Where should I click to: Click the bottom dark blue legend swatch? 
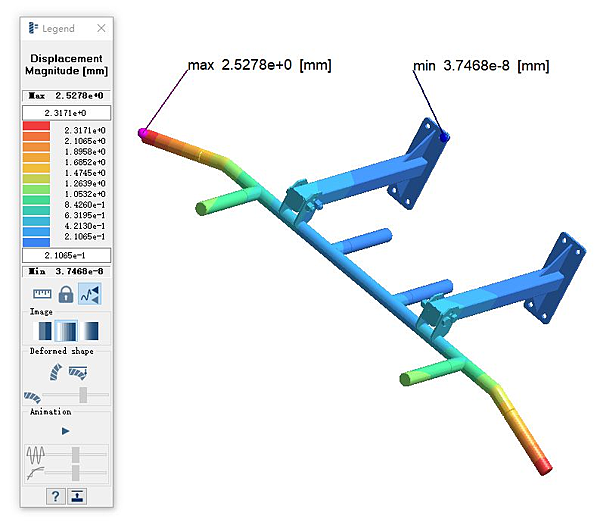36,242
